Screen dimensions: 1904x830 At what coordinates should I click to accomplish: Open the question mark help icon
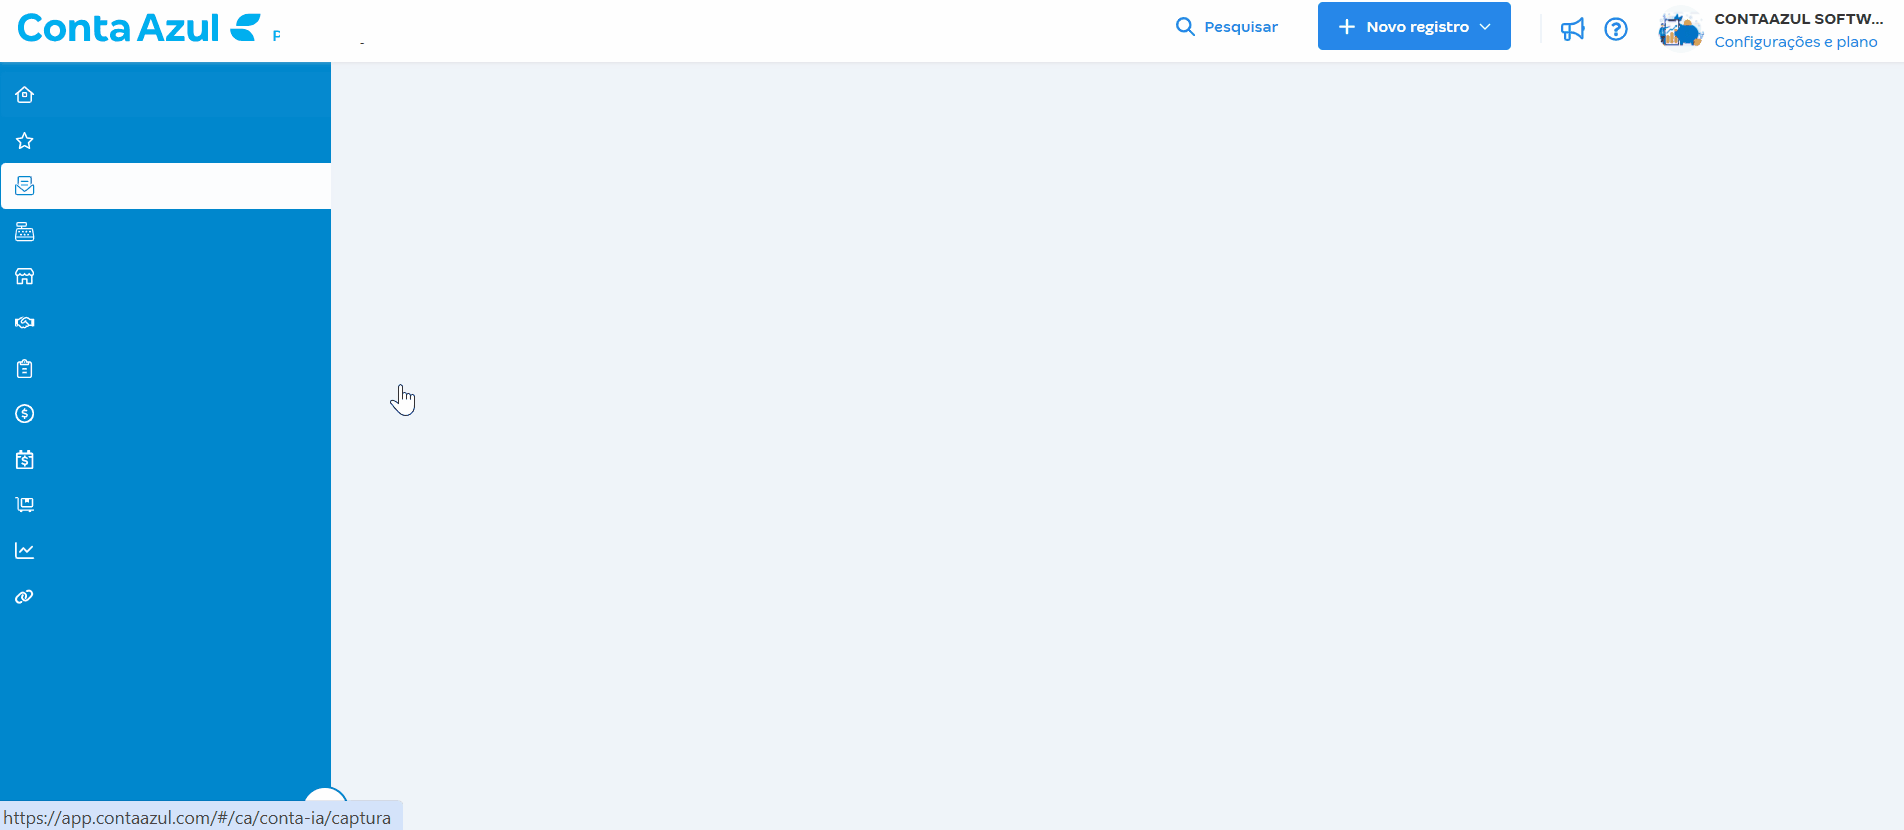(x=1616, y=29)
